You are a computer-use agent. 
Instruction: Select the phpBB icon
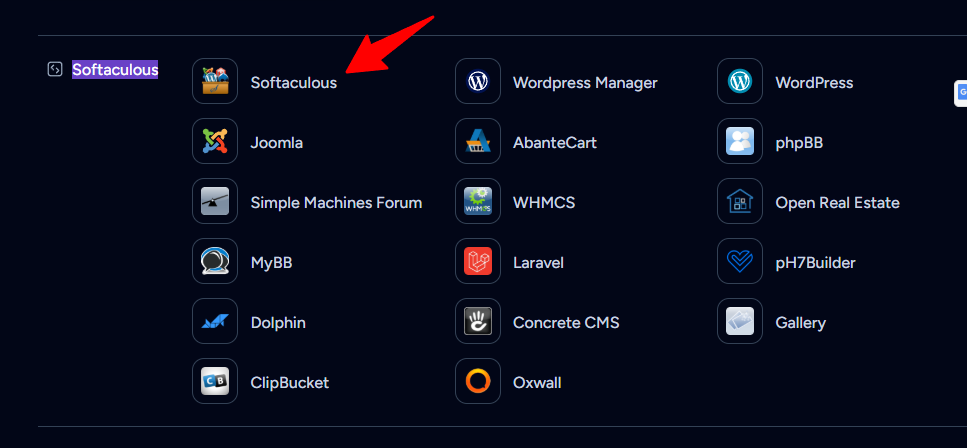tap(740, 141)
